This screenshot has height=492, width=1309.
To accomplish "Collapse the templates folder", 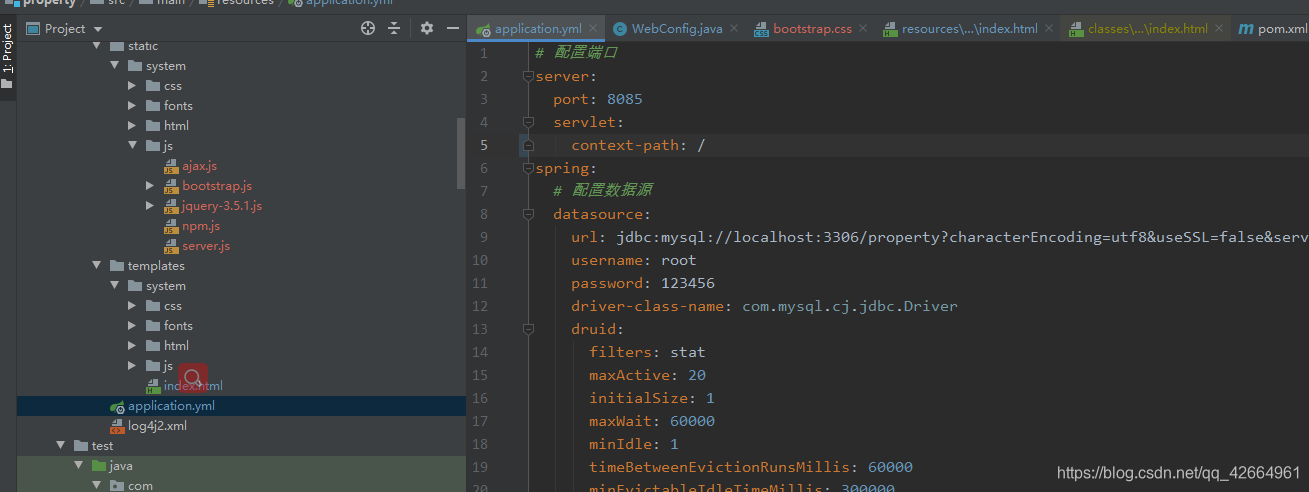I will (97, 266).
